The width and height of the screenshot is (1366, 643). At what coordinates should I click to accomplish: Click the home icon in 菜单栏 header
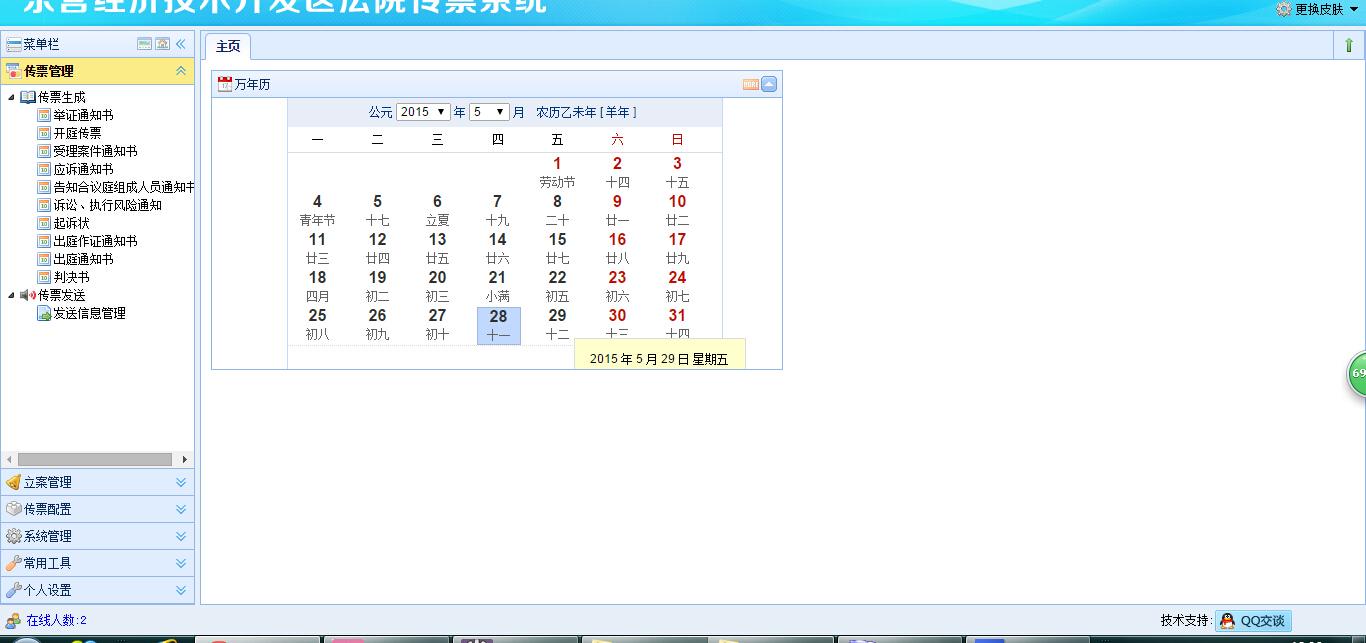point(162,44)
